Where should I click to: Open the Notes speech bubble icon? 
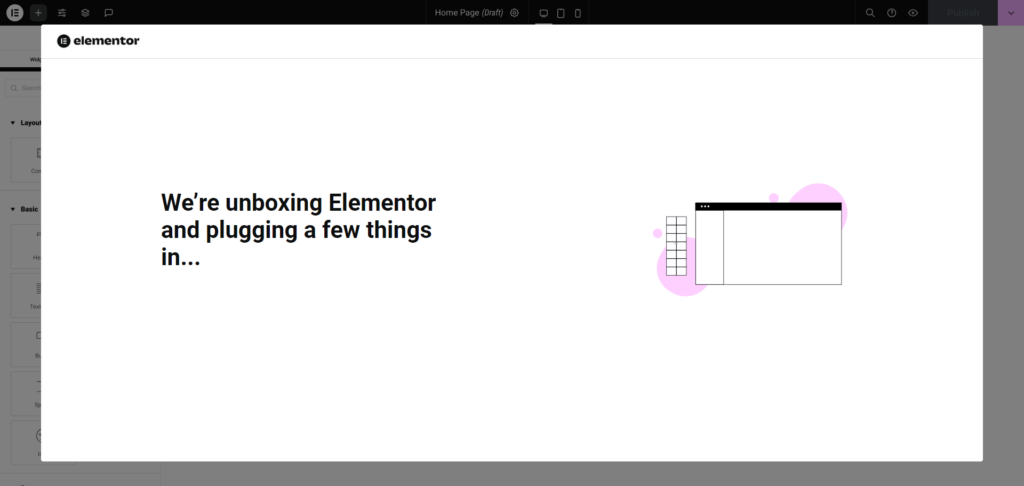pos(109,12)
